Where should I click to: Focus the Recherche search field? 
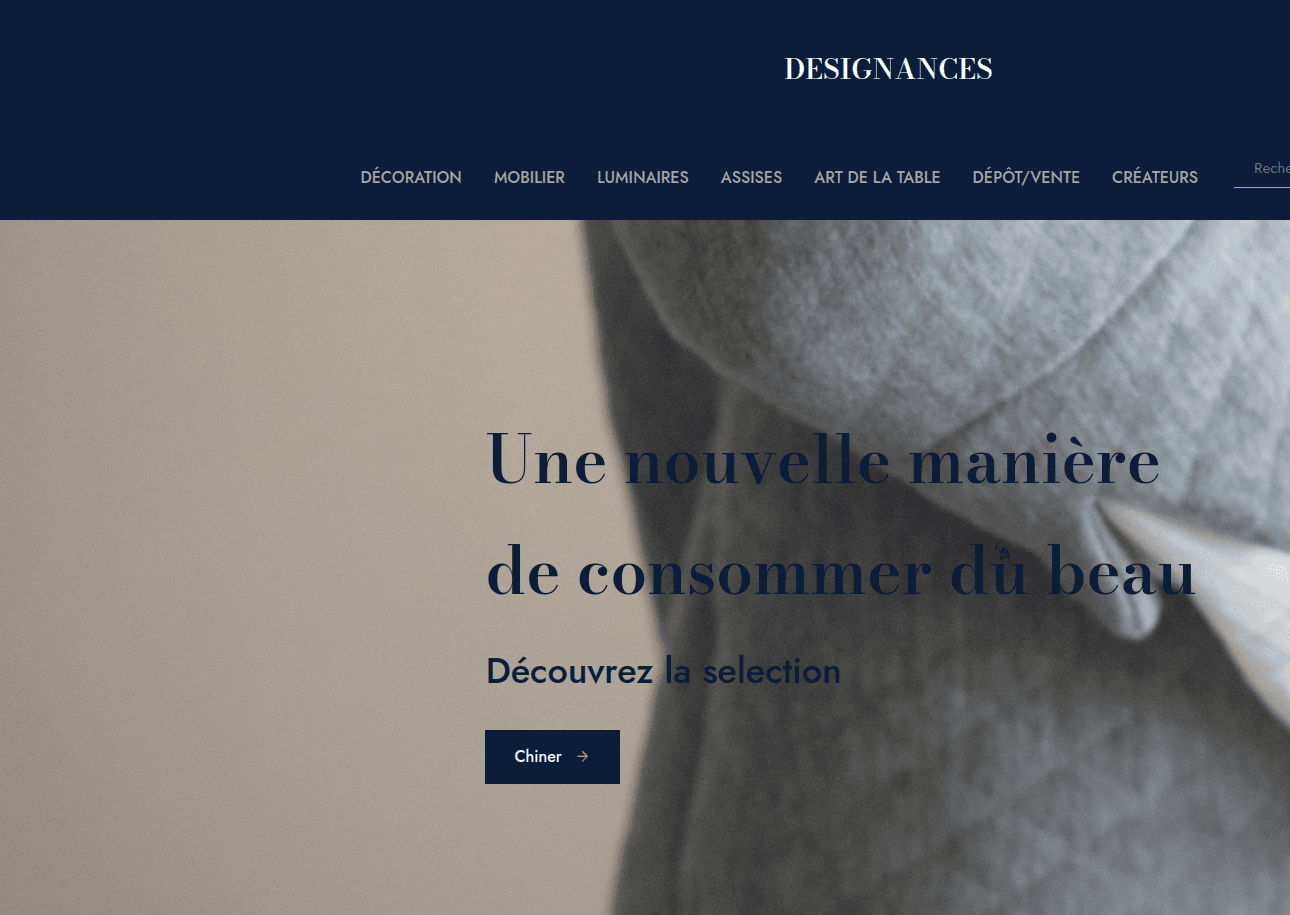pos(1262,169)
